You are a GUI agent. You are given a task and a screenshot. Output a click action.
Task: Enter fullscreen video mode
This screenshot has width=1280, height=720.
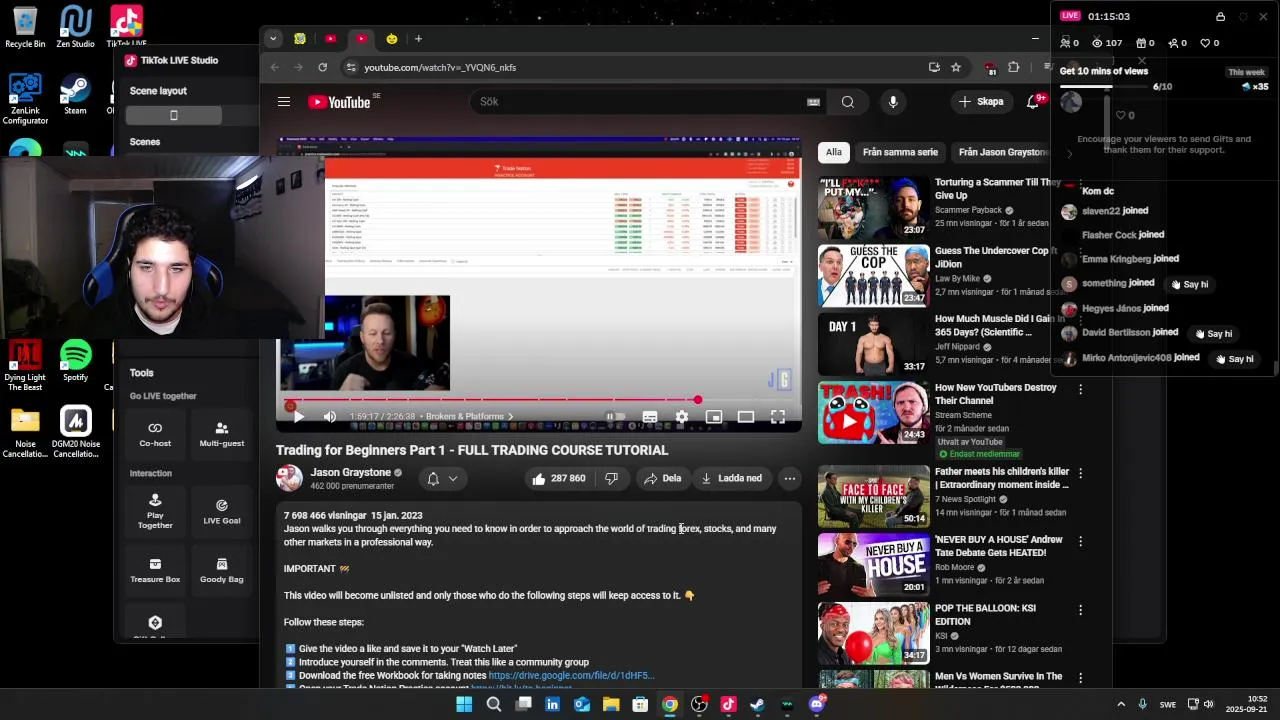(778, 417)
